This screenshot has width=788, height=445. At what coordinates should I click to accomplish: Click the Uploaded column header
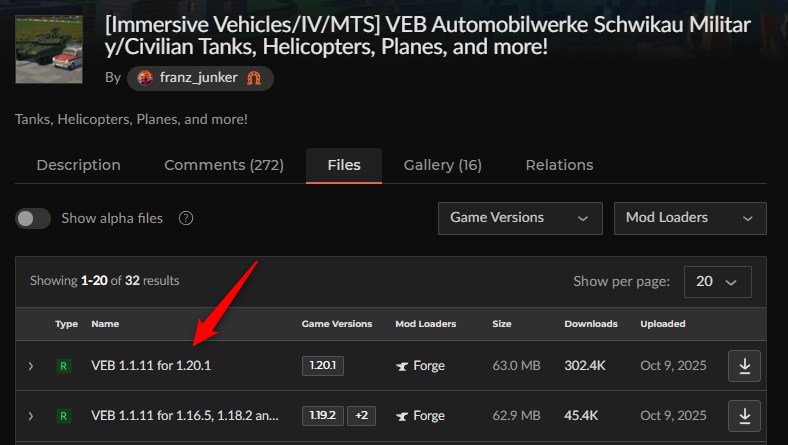click(x=663, y=324)
